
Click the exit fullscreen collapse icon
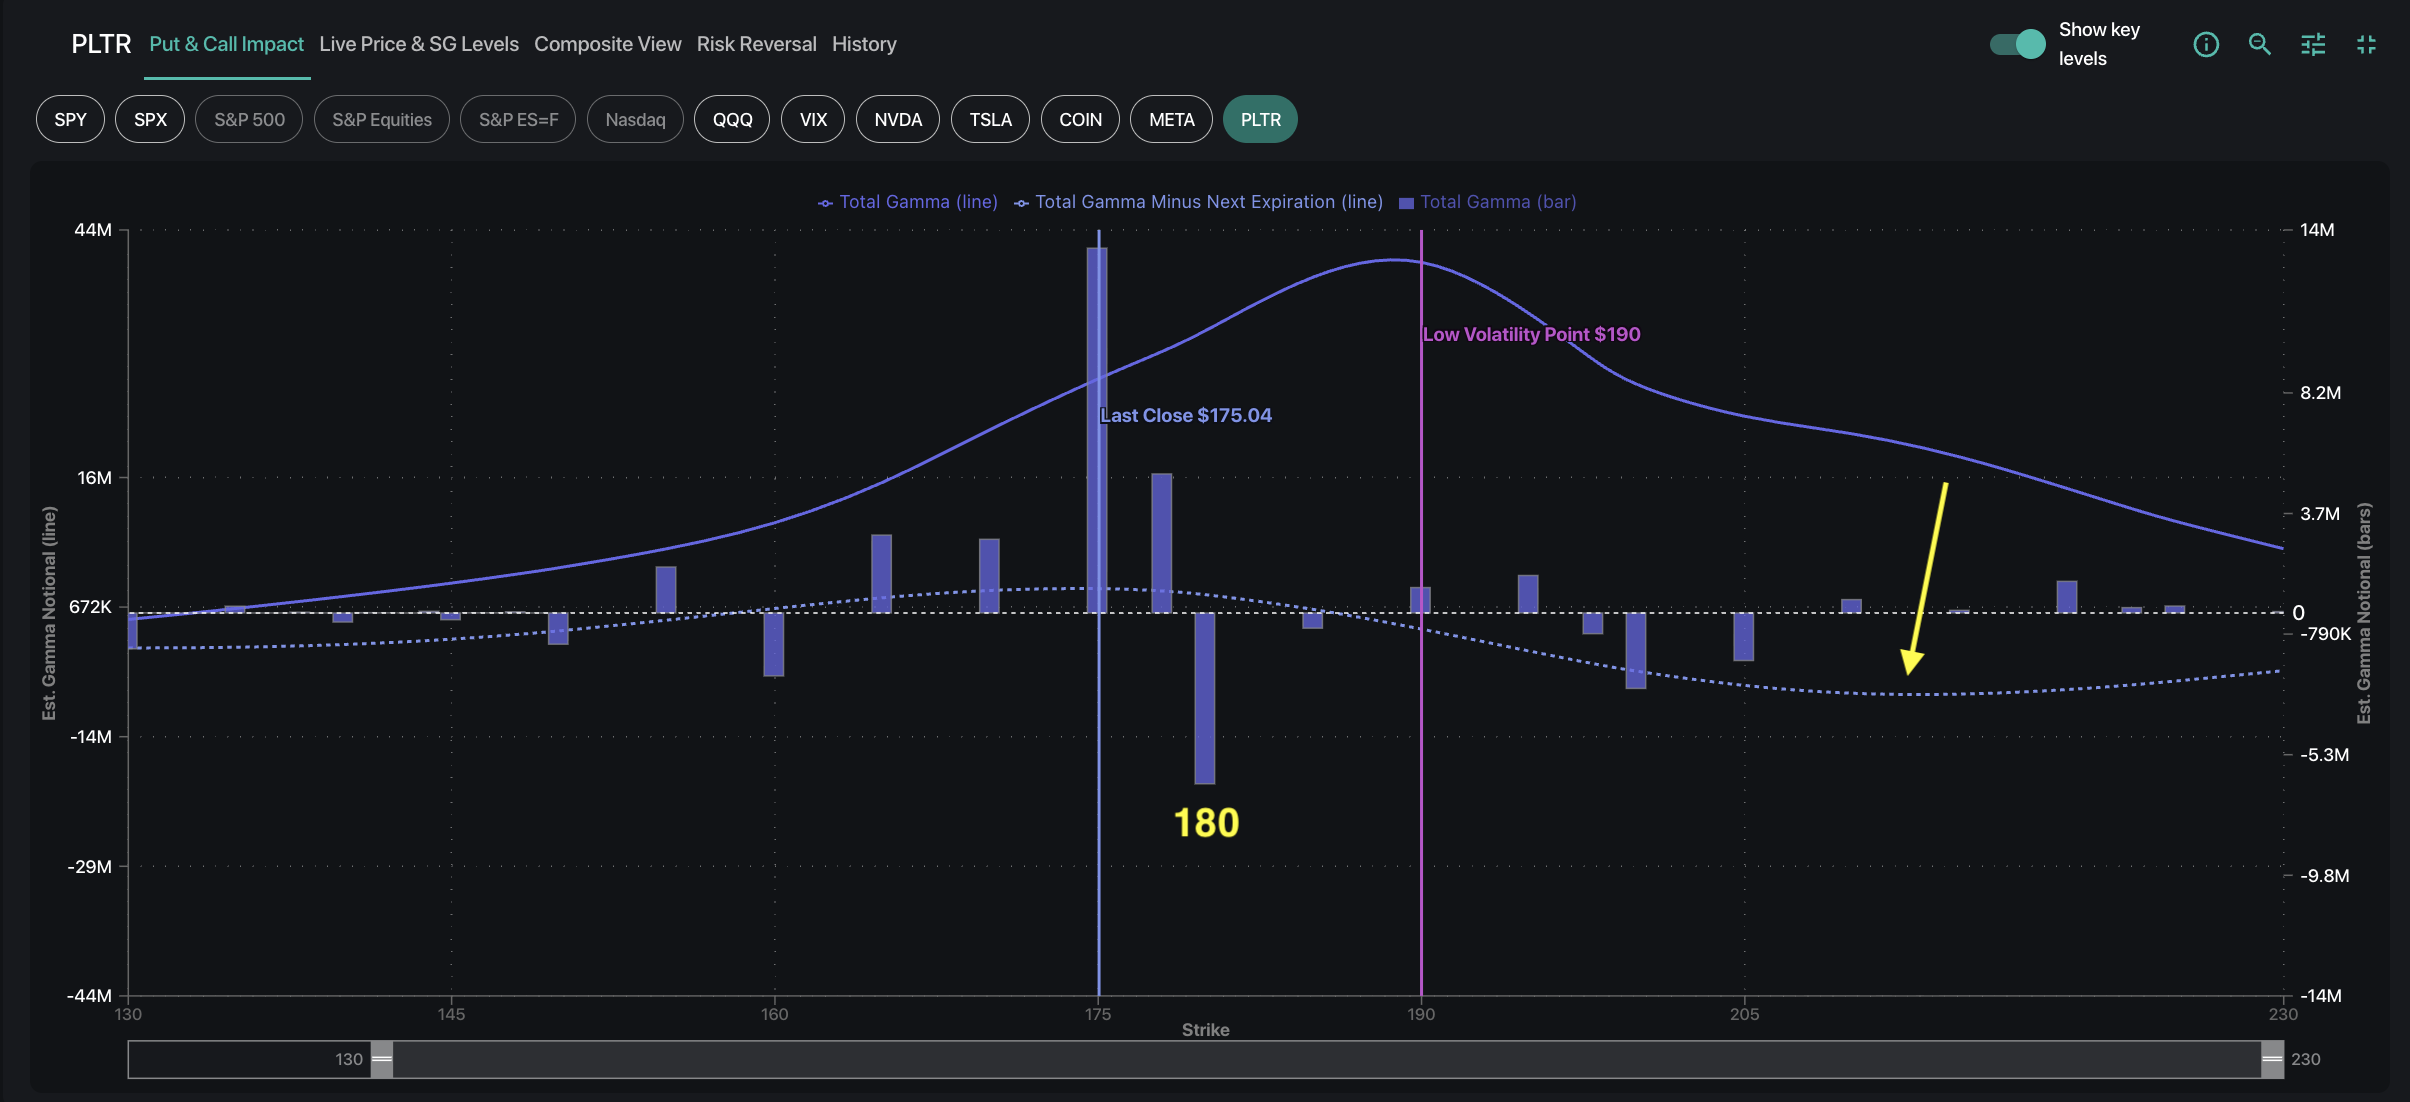(2366, 44)
